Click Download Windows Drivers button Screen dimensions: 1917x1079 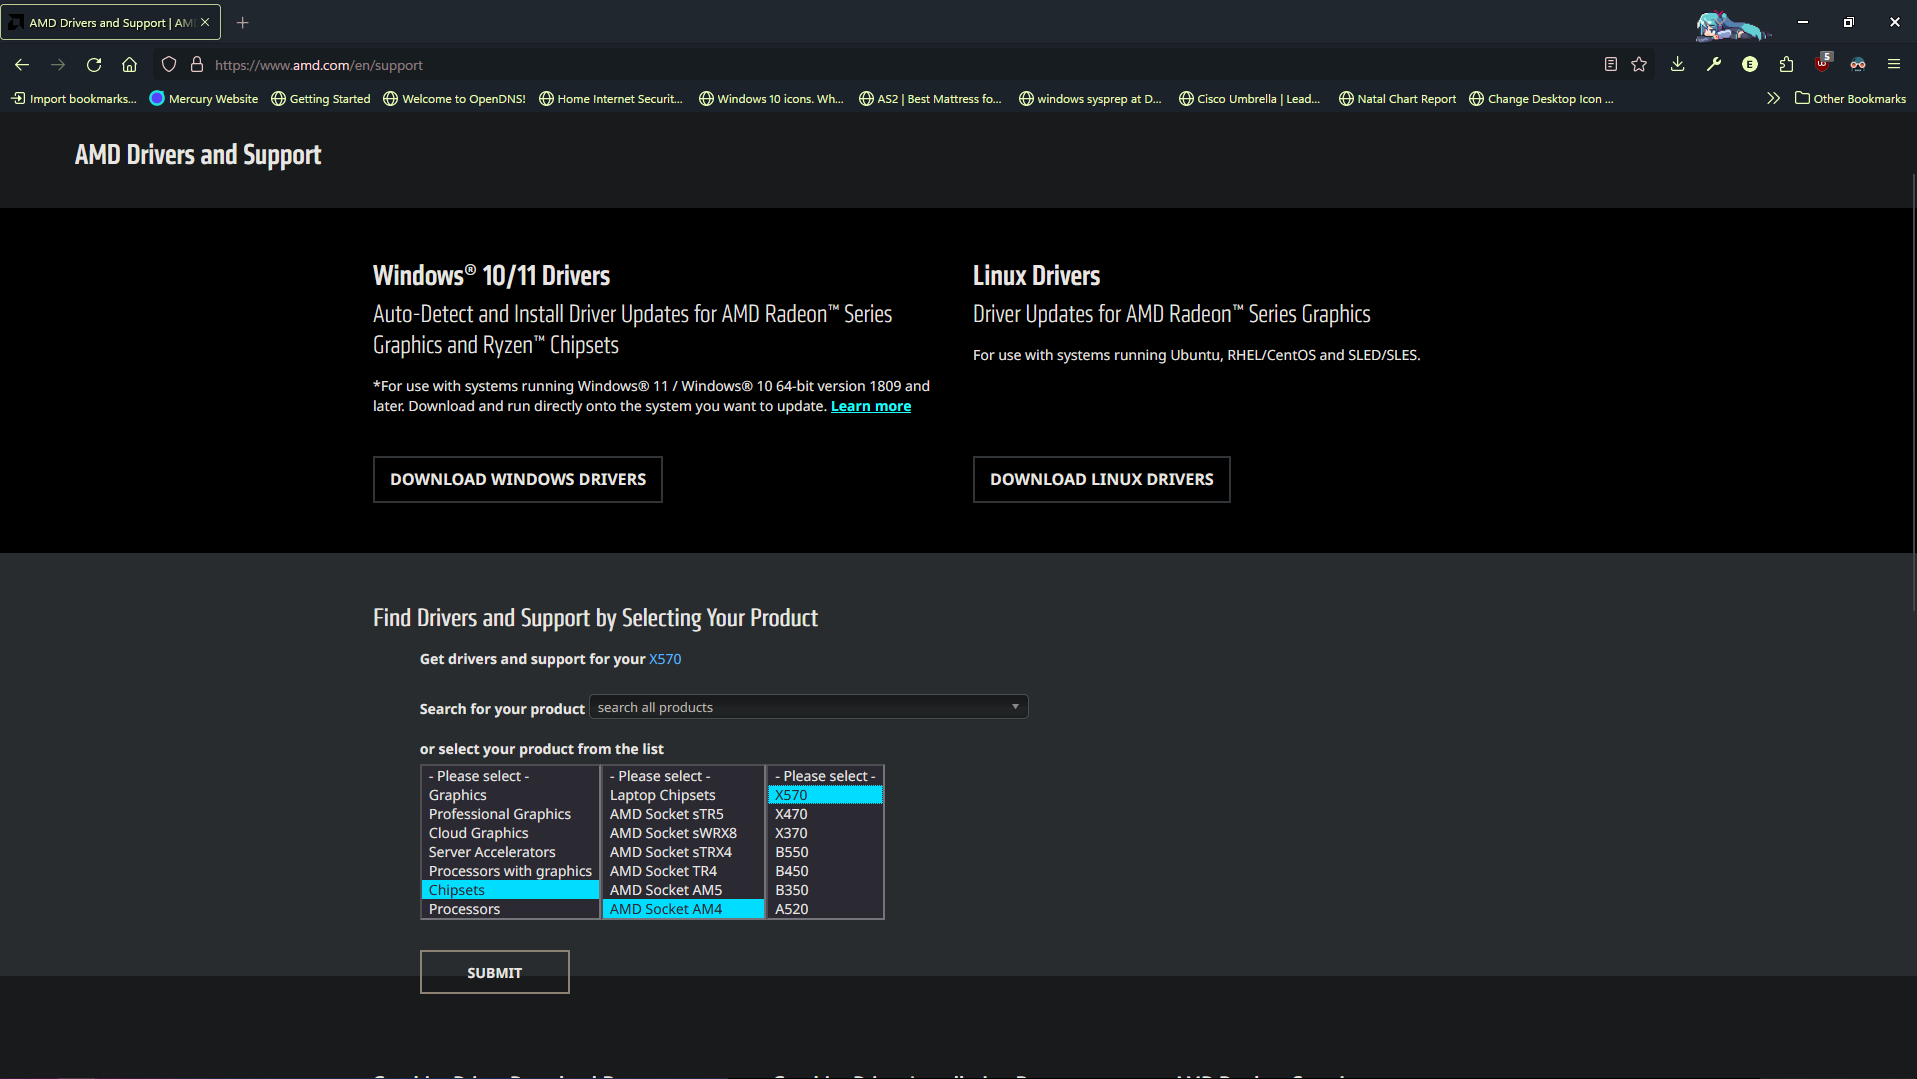click(x=517, y=480)
